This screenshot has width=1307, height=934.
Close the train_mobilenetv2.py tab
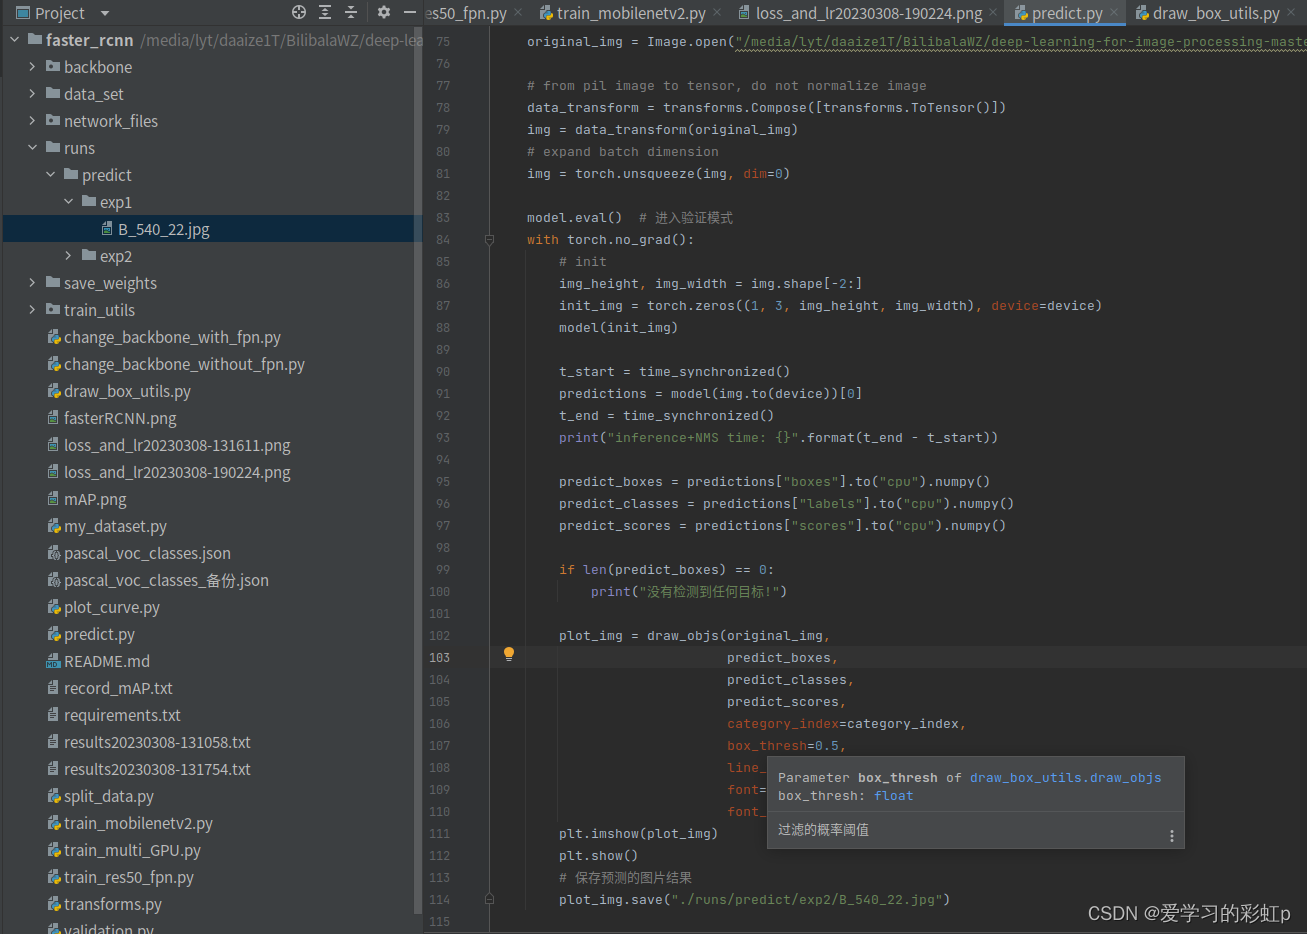(x=717, y=13)
